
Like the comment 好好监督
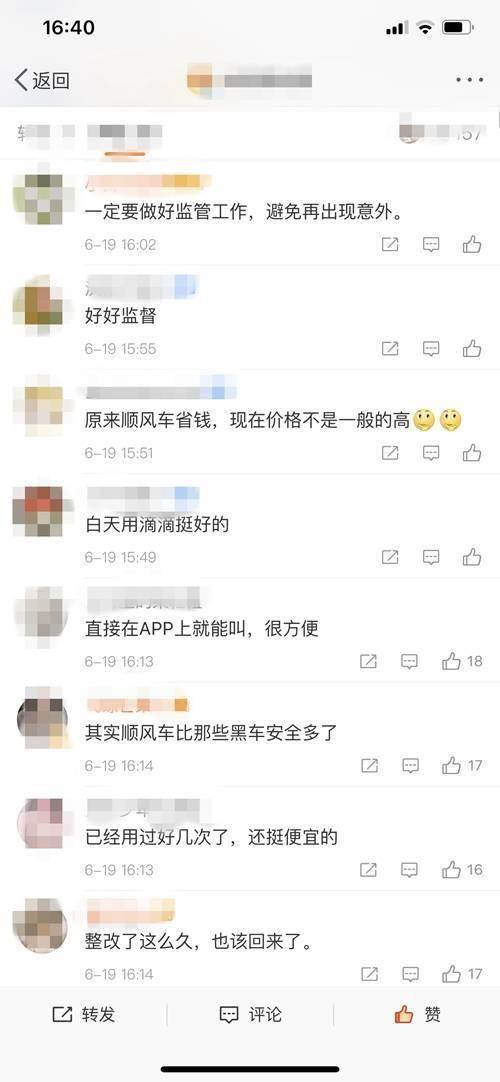pos(472,348)
